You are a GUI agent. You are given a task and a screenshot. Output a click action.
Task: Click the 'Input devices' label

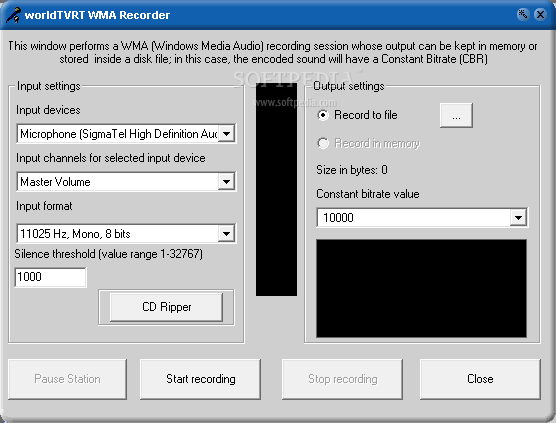48,110
